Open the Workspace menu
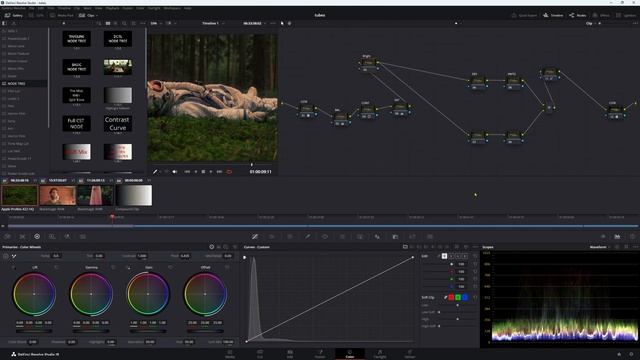The width and height of the screenshot is (640, 360). [x=172, y=8]
